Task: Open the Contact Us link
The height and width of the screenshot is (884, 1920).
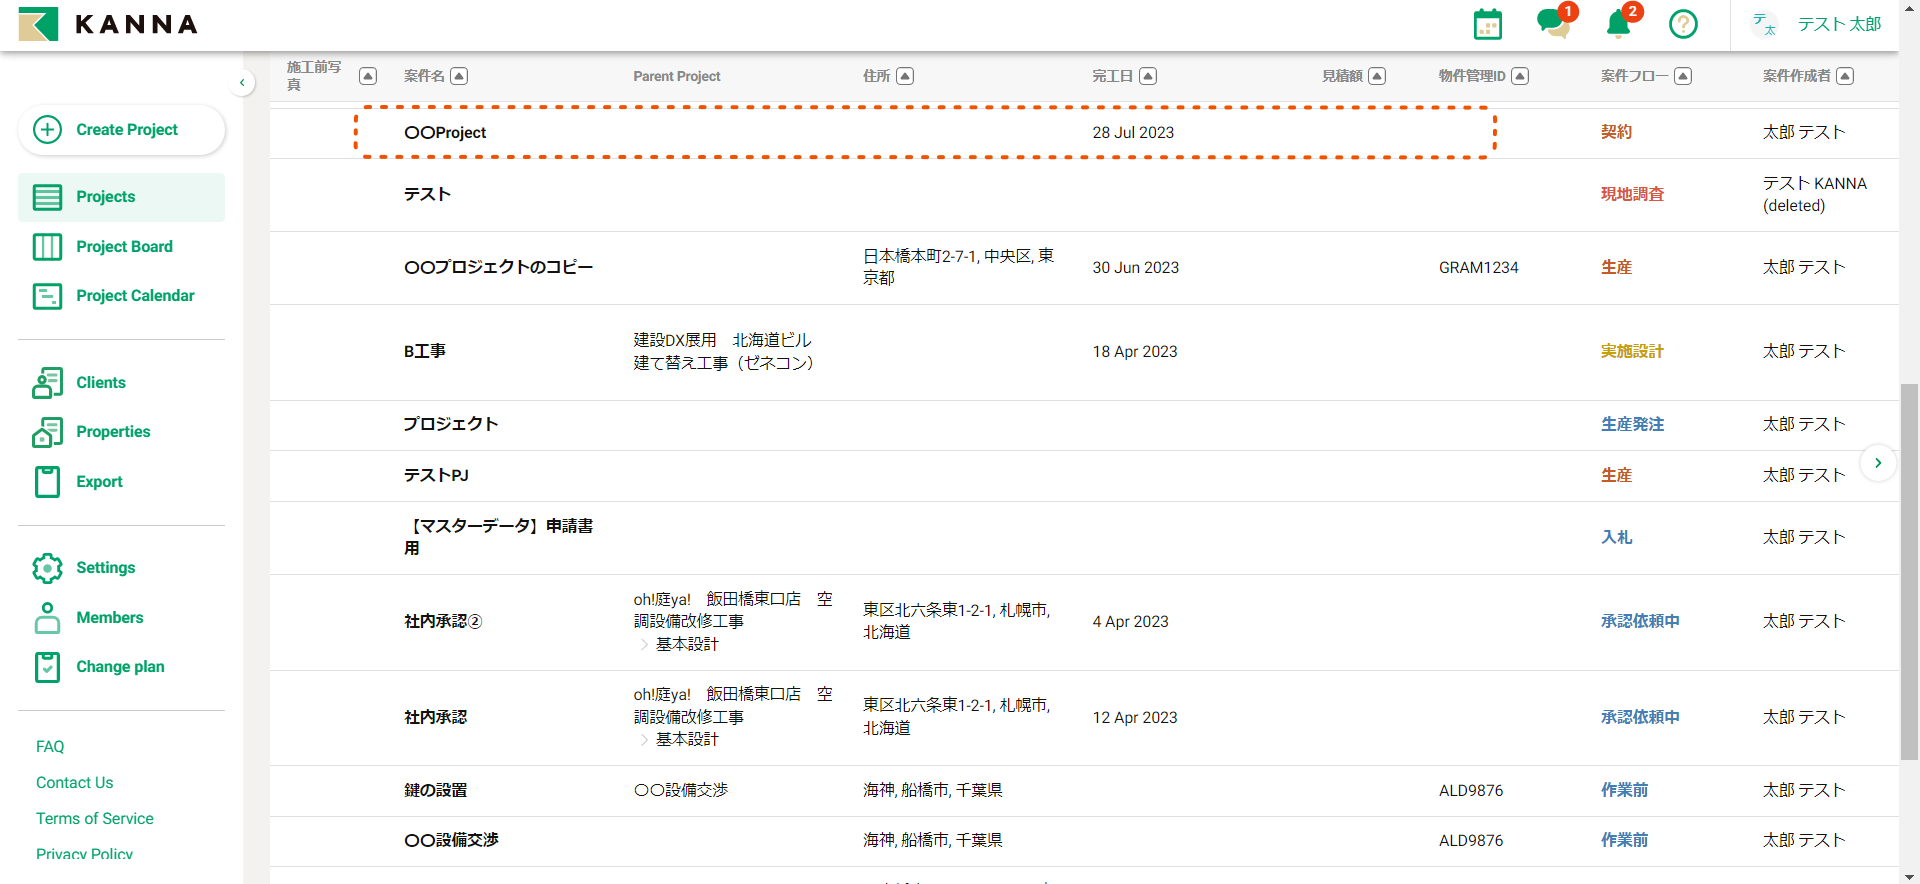Action: 75,783
